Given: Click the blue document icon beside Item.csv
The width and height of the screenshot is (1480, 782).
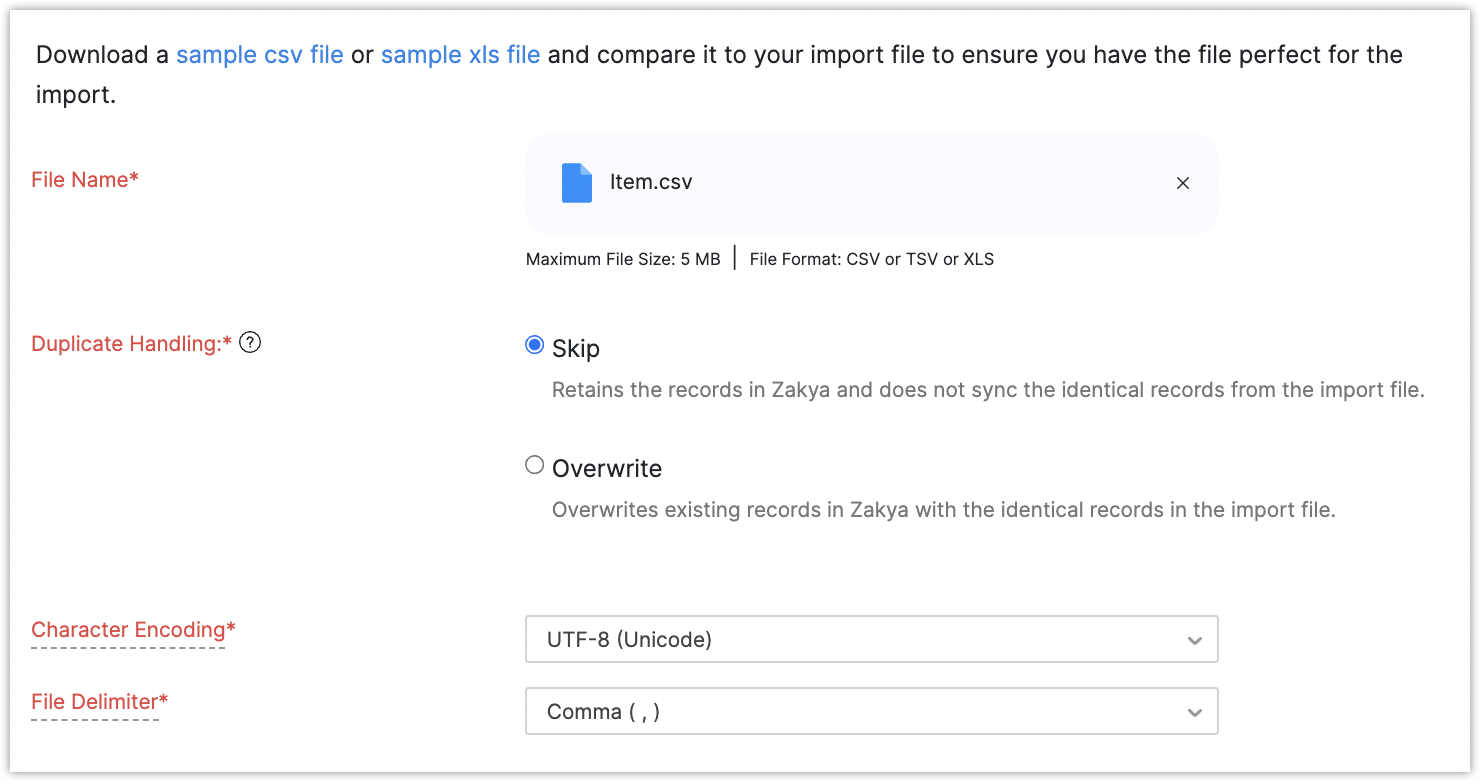Looking at the screenshot, I should click(x=577, y=183).
